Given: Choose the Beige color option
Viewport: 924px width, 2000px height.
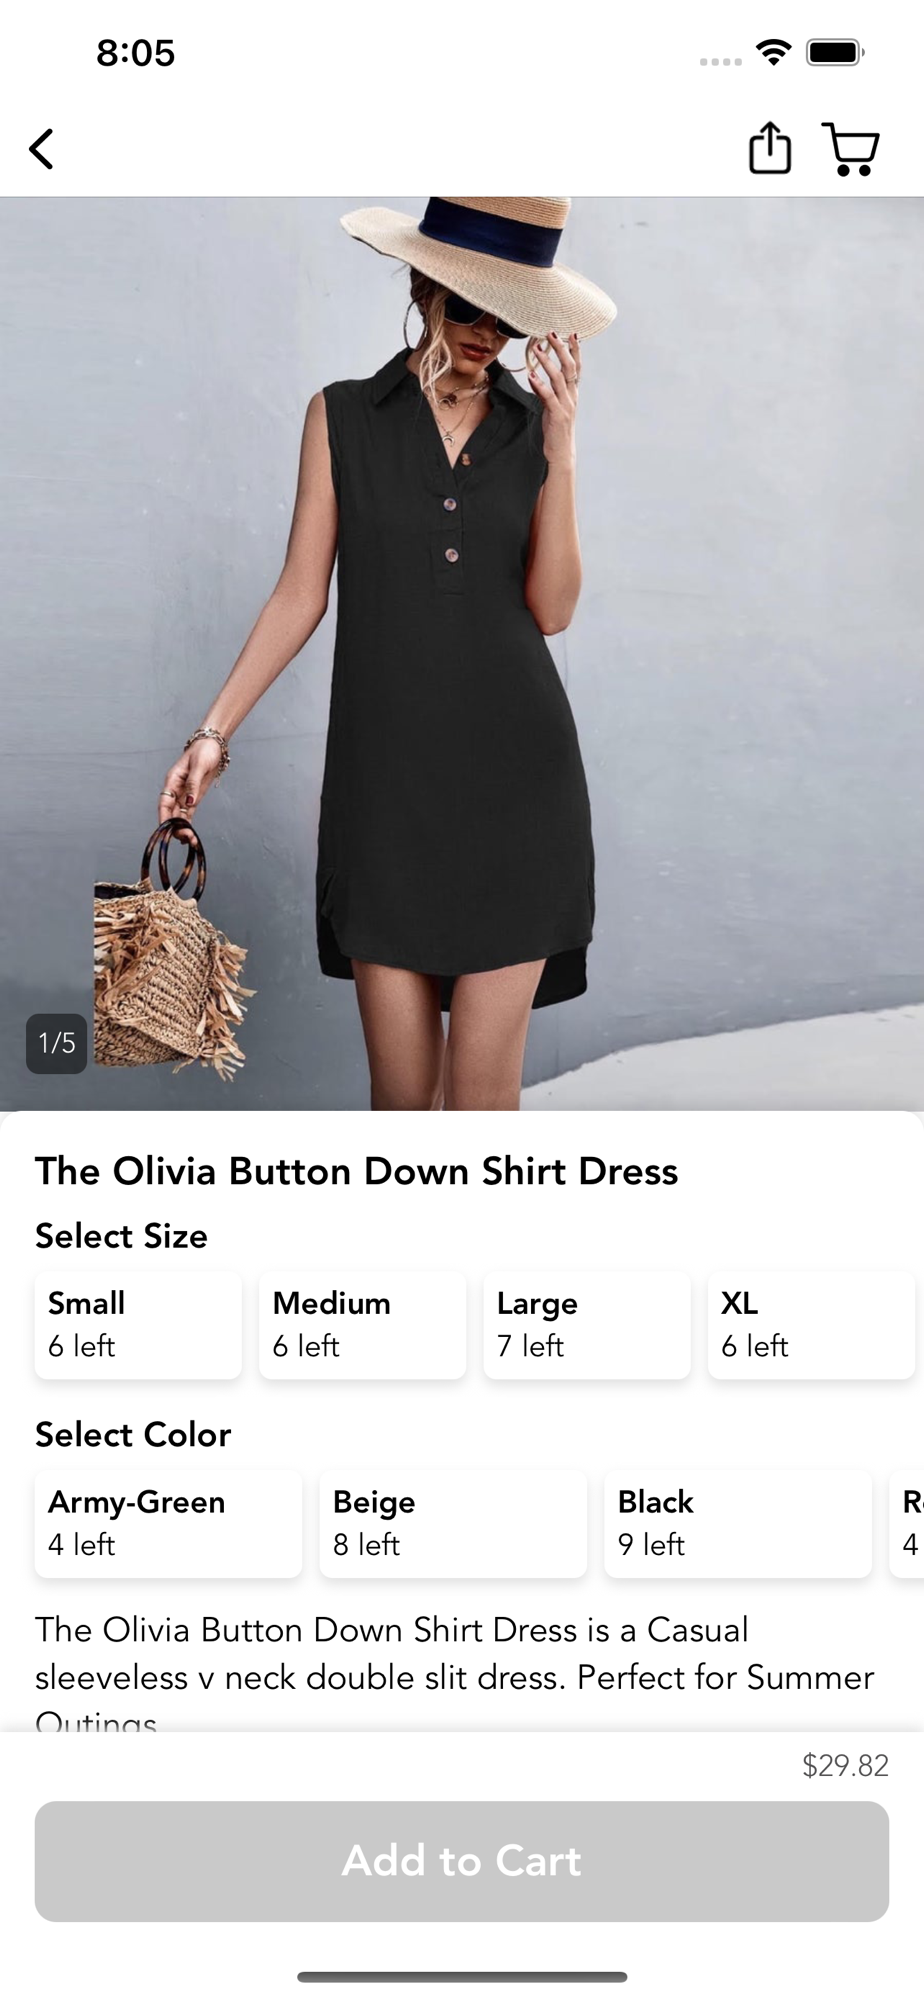Looking at the screenshot, I should click(453, 1523).
